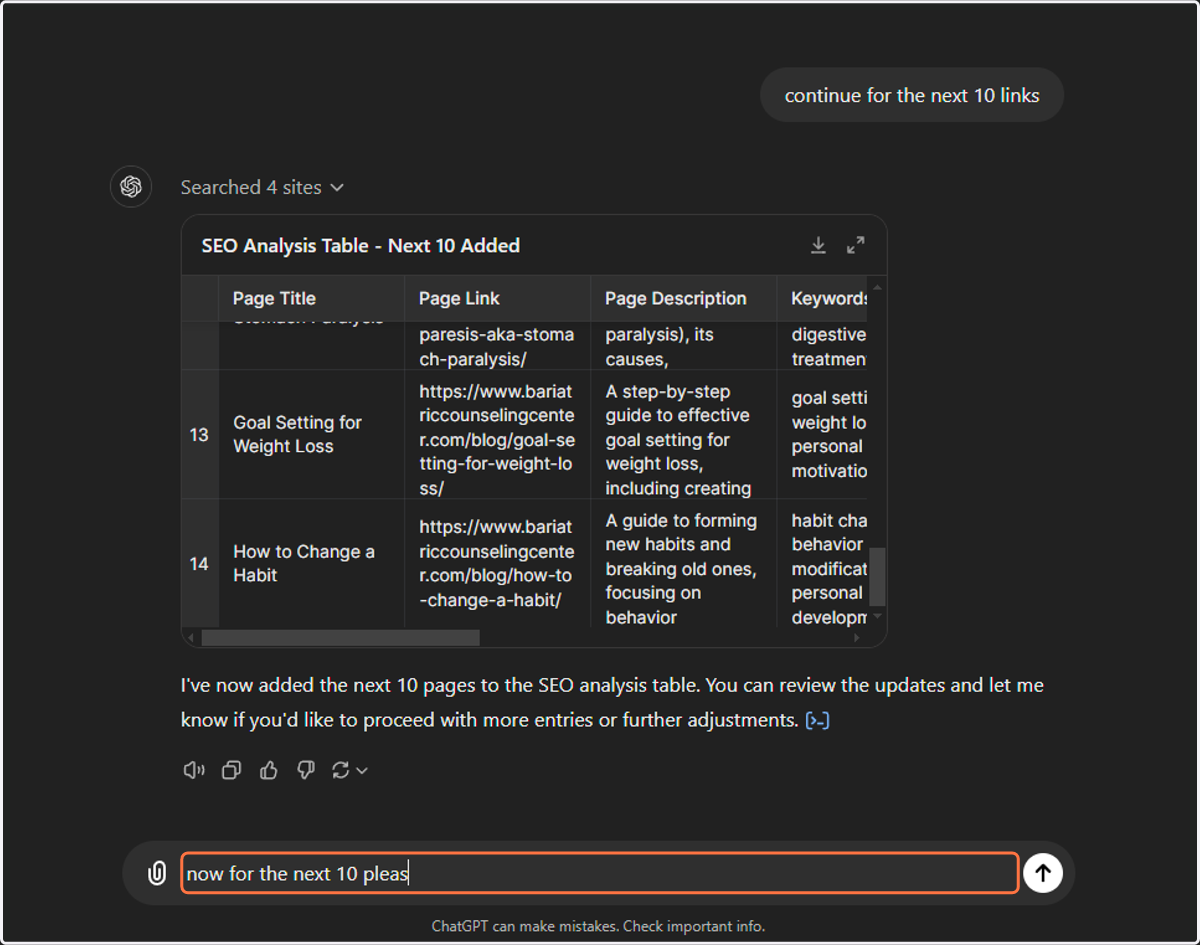Click the How to Change a Habit cell
The width and height of the screenshot is (1200, 945).
311,564
